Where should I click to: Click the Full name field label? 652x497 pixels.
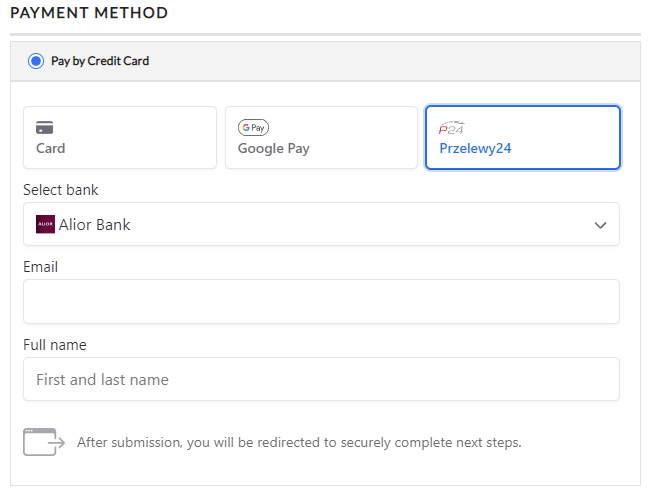[x=55, y=345]
